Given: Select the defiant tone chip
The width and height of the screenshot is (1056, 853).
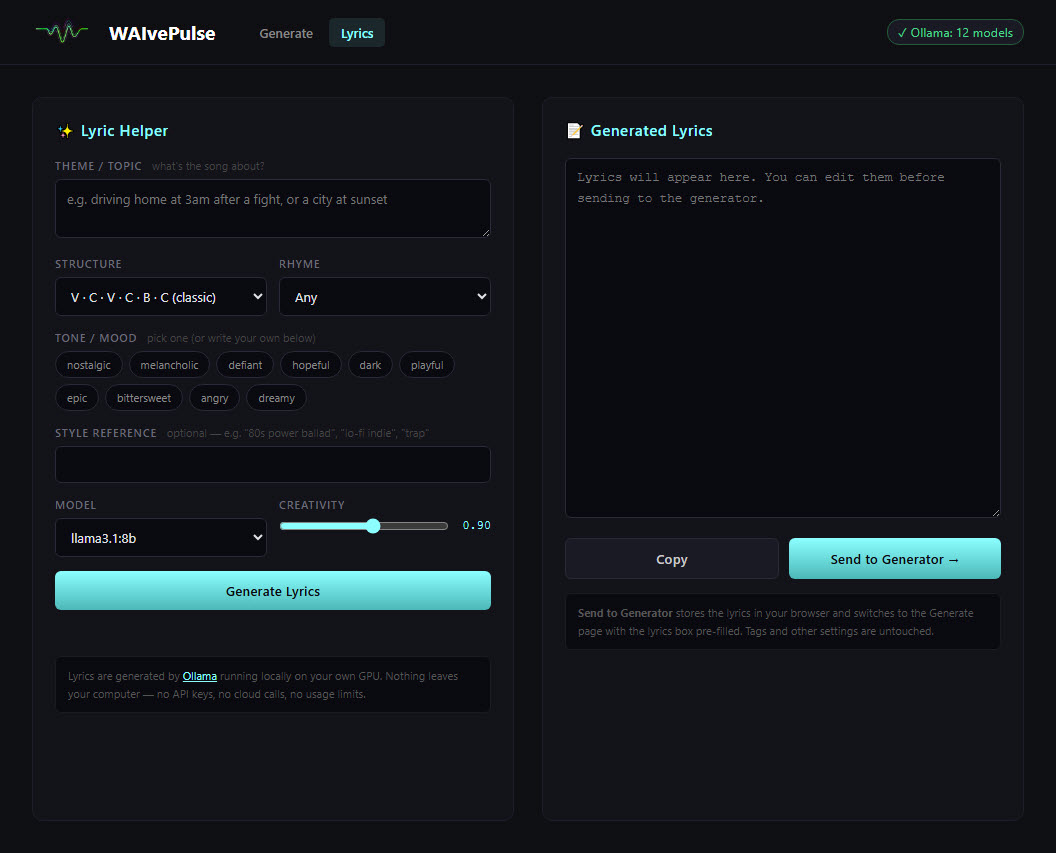Looking at the screenshot, I should click(245, 365).
